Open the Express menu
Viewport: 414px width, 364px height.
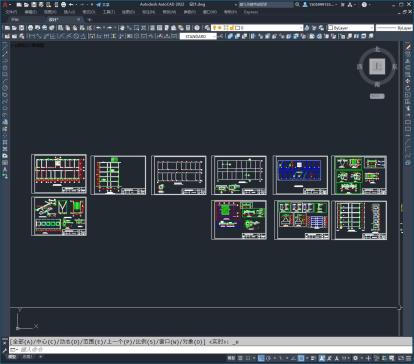(251, 12)
